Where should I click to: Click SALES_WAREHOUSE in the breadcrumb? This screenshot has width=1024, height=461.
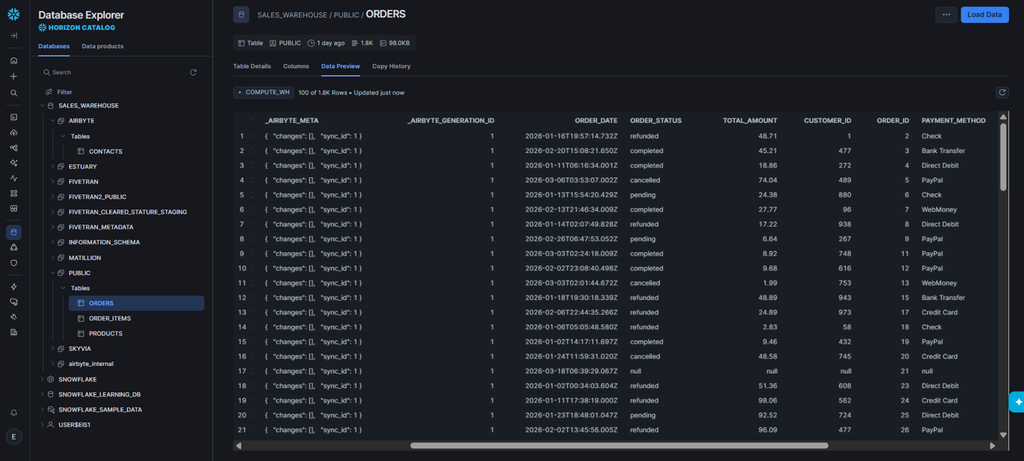click(x=292, y=14)
